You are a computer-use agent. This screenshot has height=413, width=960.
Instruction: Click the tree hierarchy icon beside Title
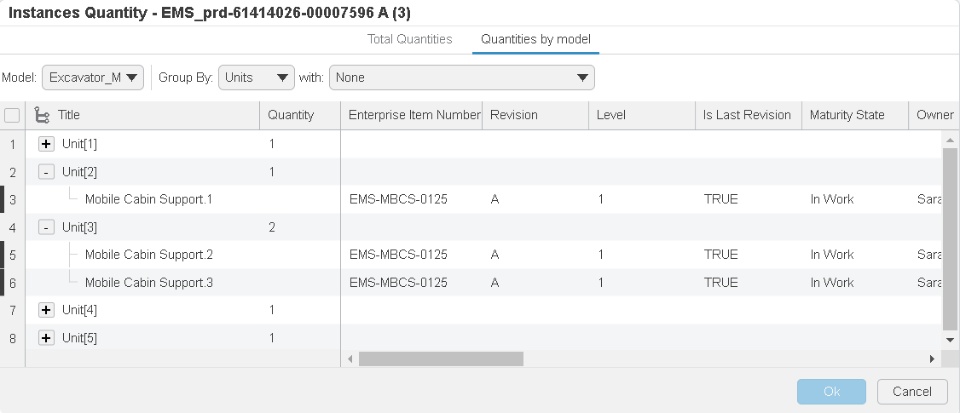[x=42, y=115]
